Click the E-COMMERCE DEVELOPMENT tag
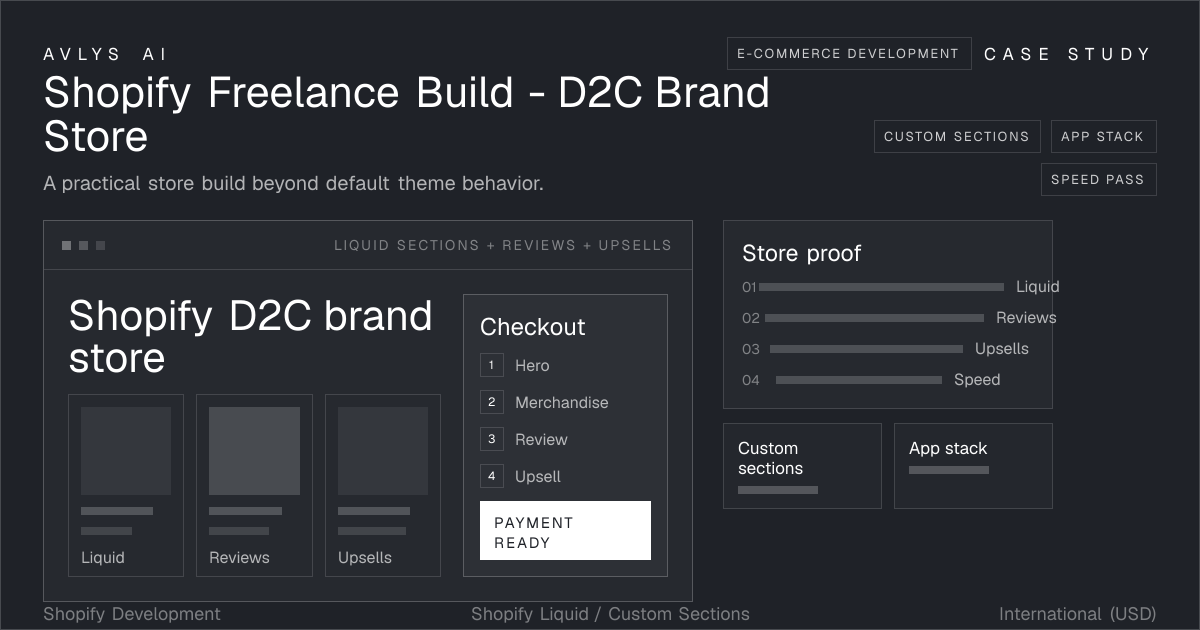 click(x=849, y=54)
